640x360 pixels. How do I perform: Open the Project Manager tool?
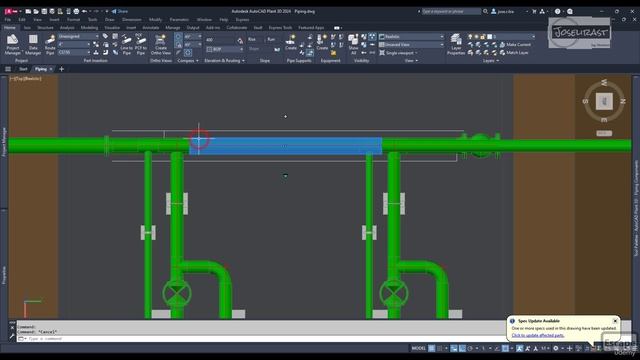point(12,44)
